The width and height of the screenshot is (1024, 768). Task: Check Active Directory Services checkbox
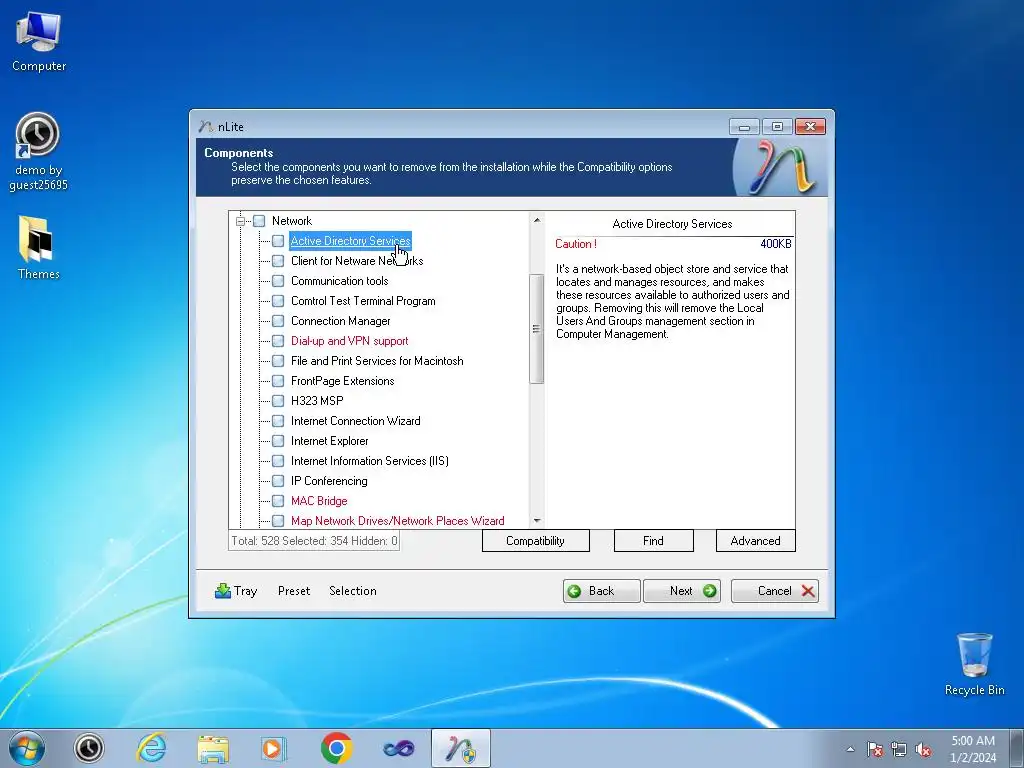[278, 241]
